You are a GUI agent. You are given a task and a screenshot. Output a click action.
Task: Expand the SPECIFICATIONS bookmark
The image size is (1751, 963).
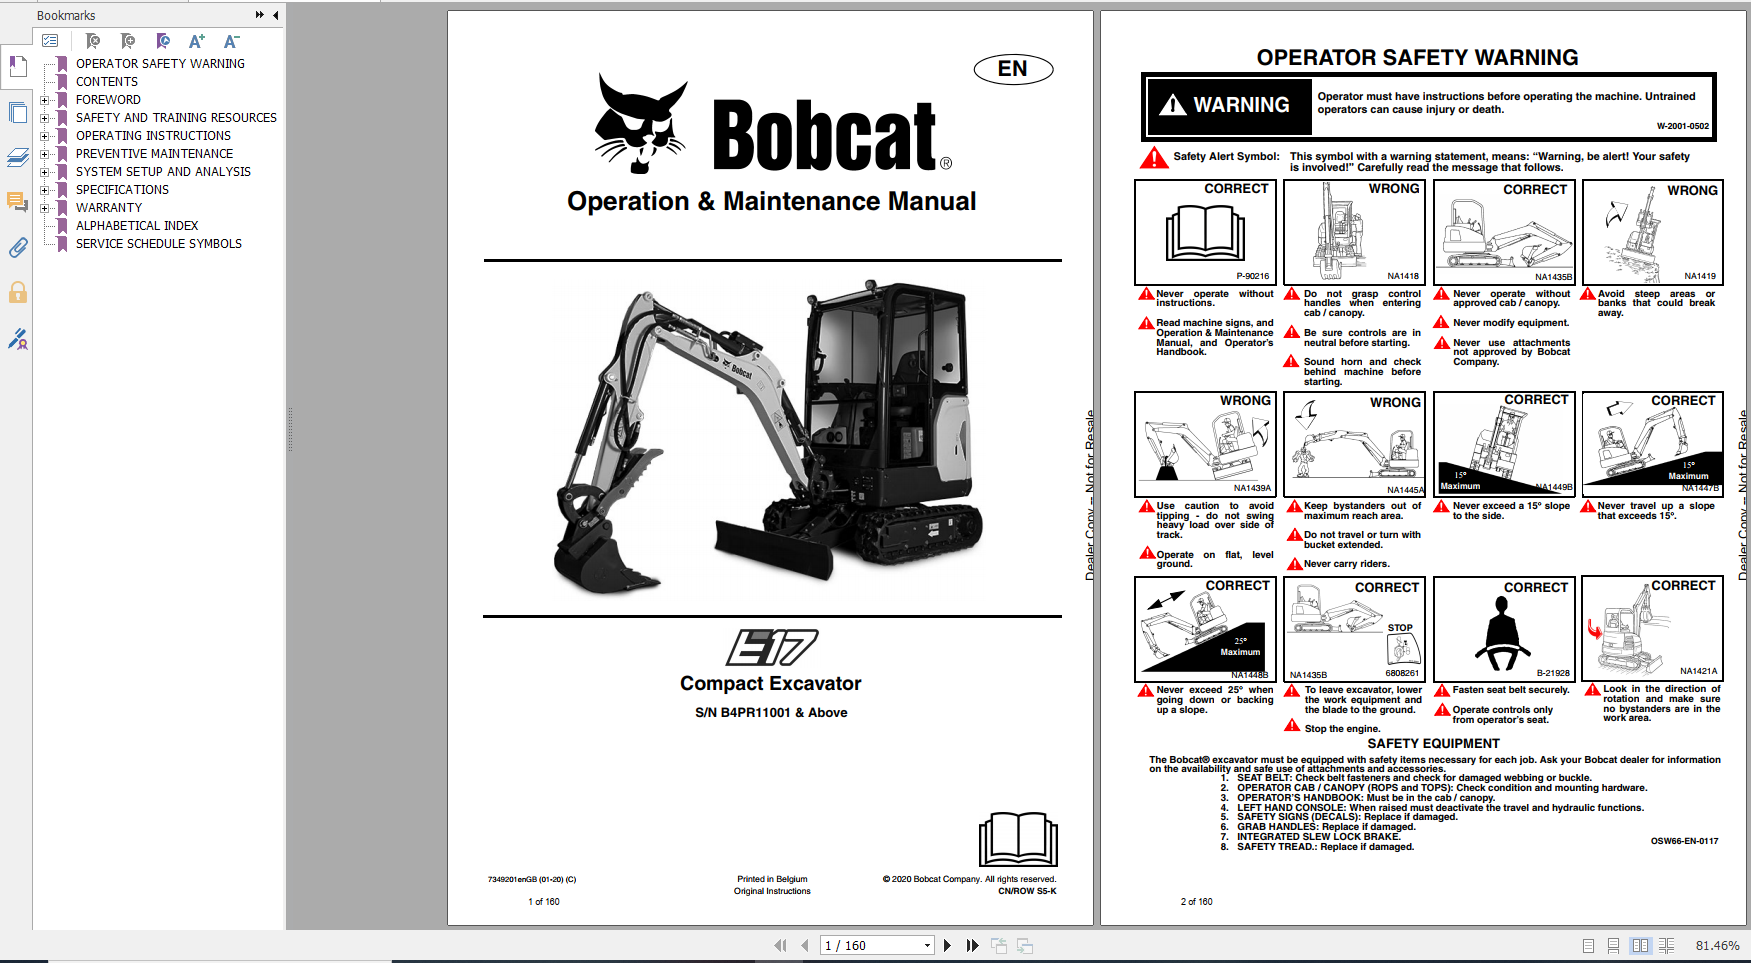(x=44, y=190)
